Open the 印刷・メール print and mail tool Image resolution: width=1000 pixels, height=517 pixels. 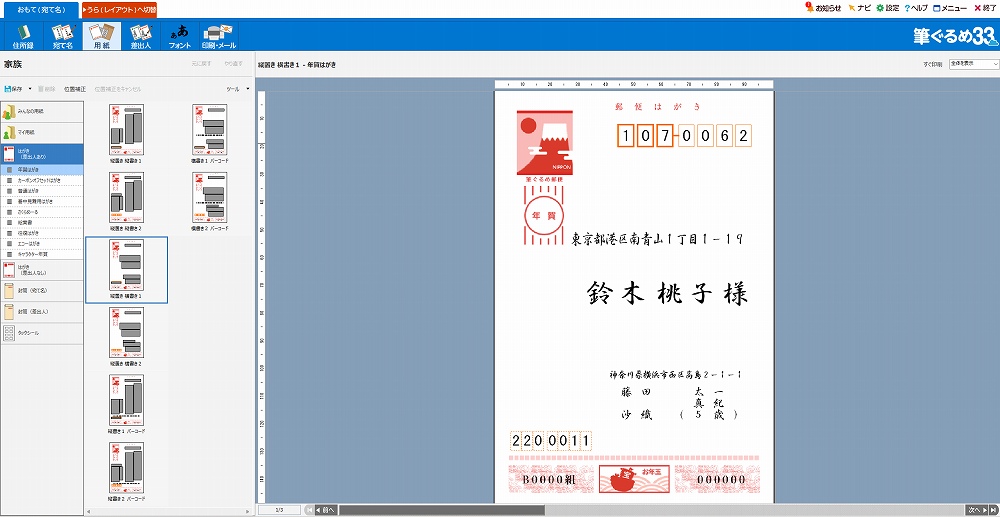(x=219, y=36)
